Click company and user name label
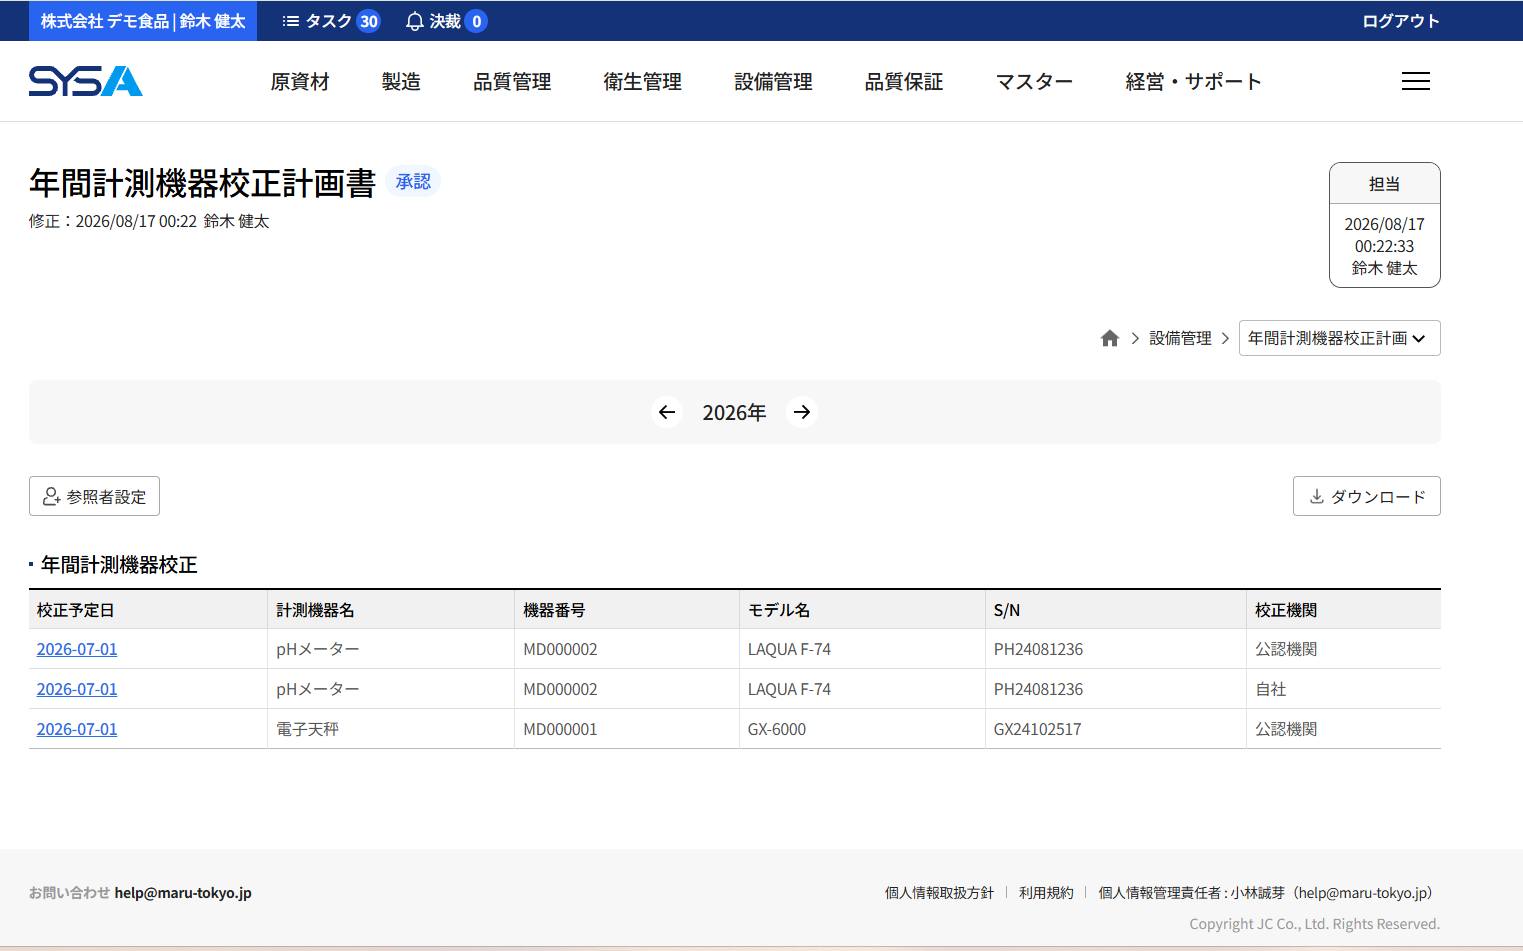This screenshot has width=1523, height=951. coord(143,21)
